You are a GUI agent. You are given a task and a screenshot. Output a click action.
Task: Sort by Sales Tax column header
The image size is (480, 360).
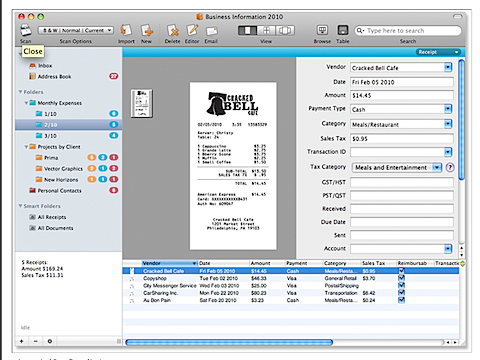pyautogui.click(x=379, y=263)
